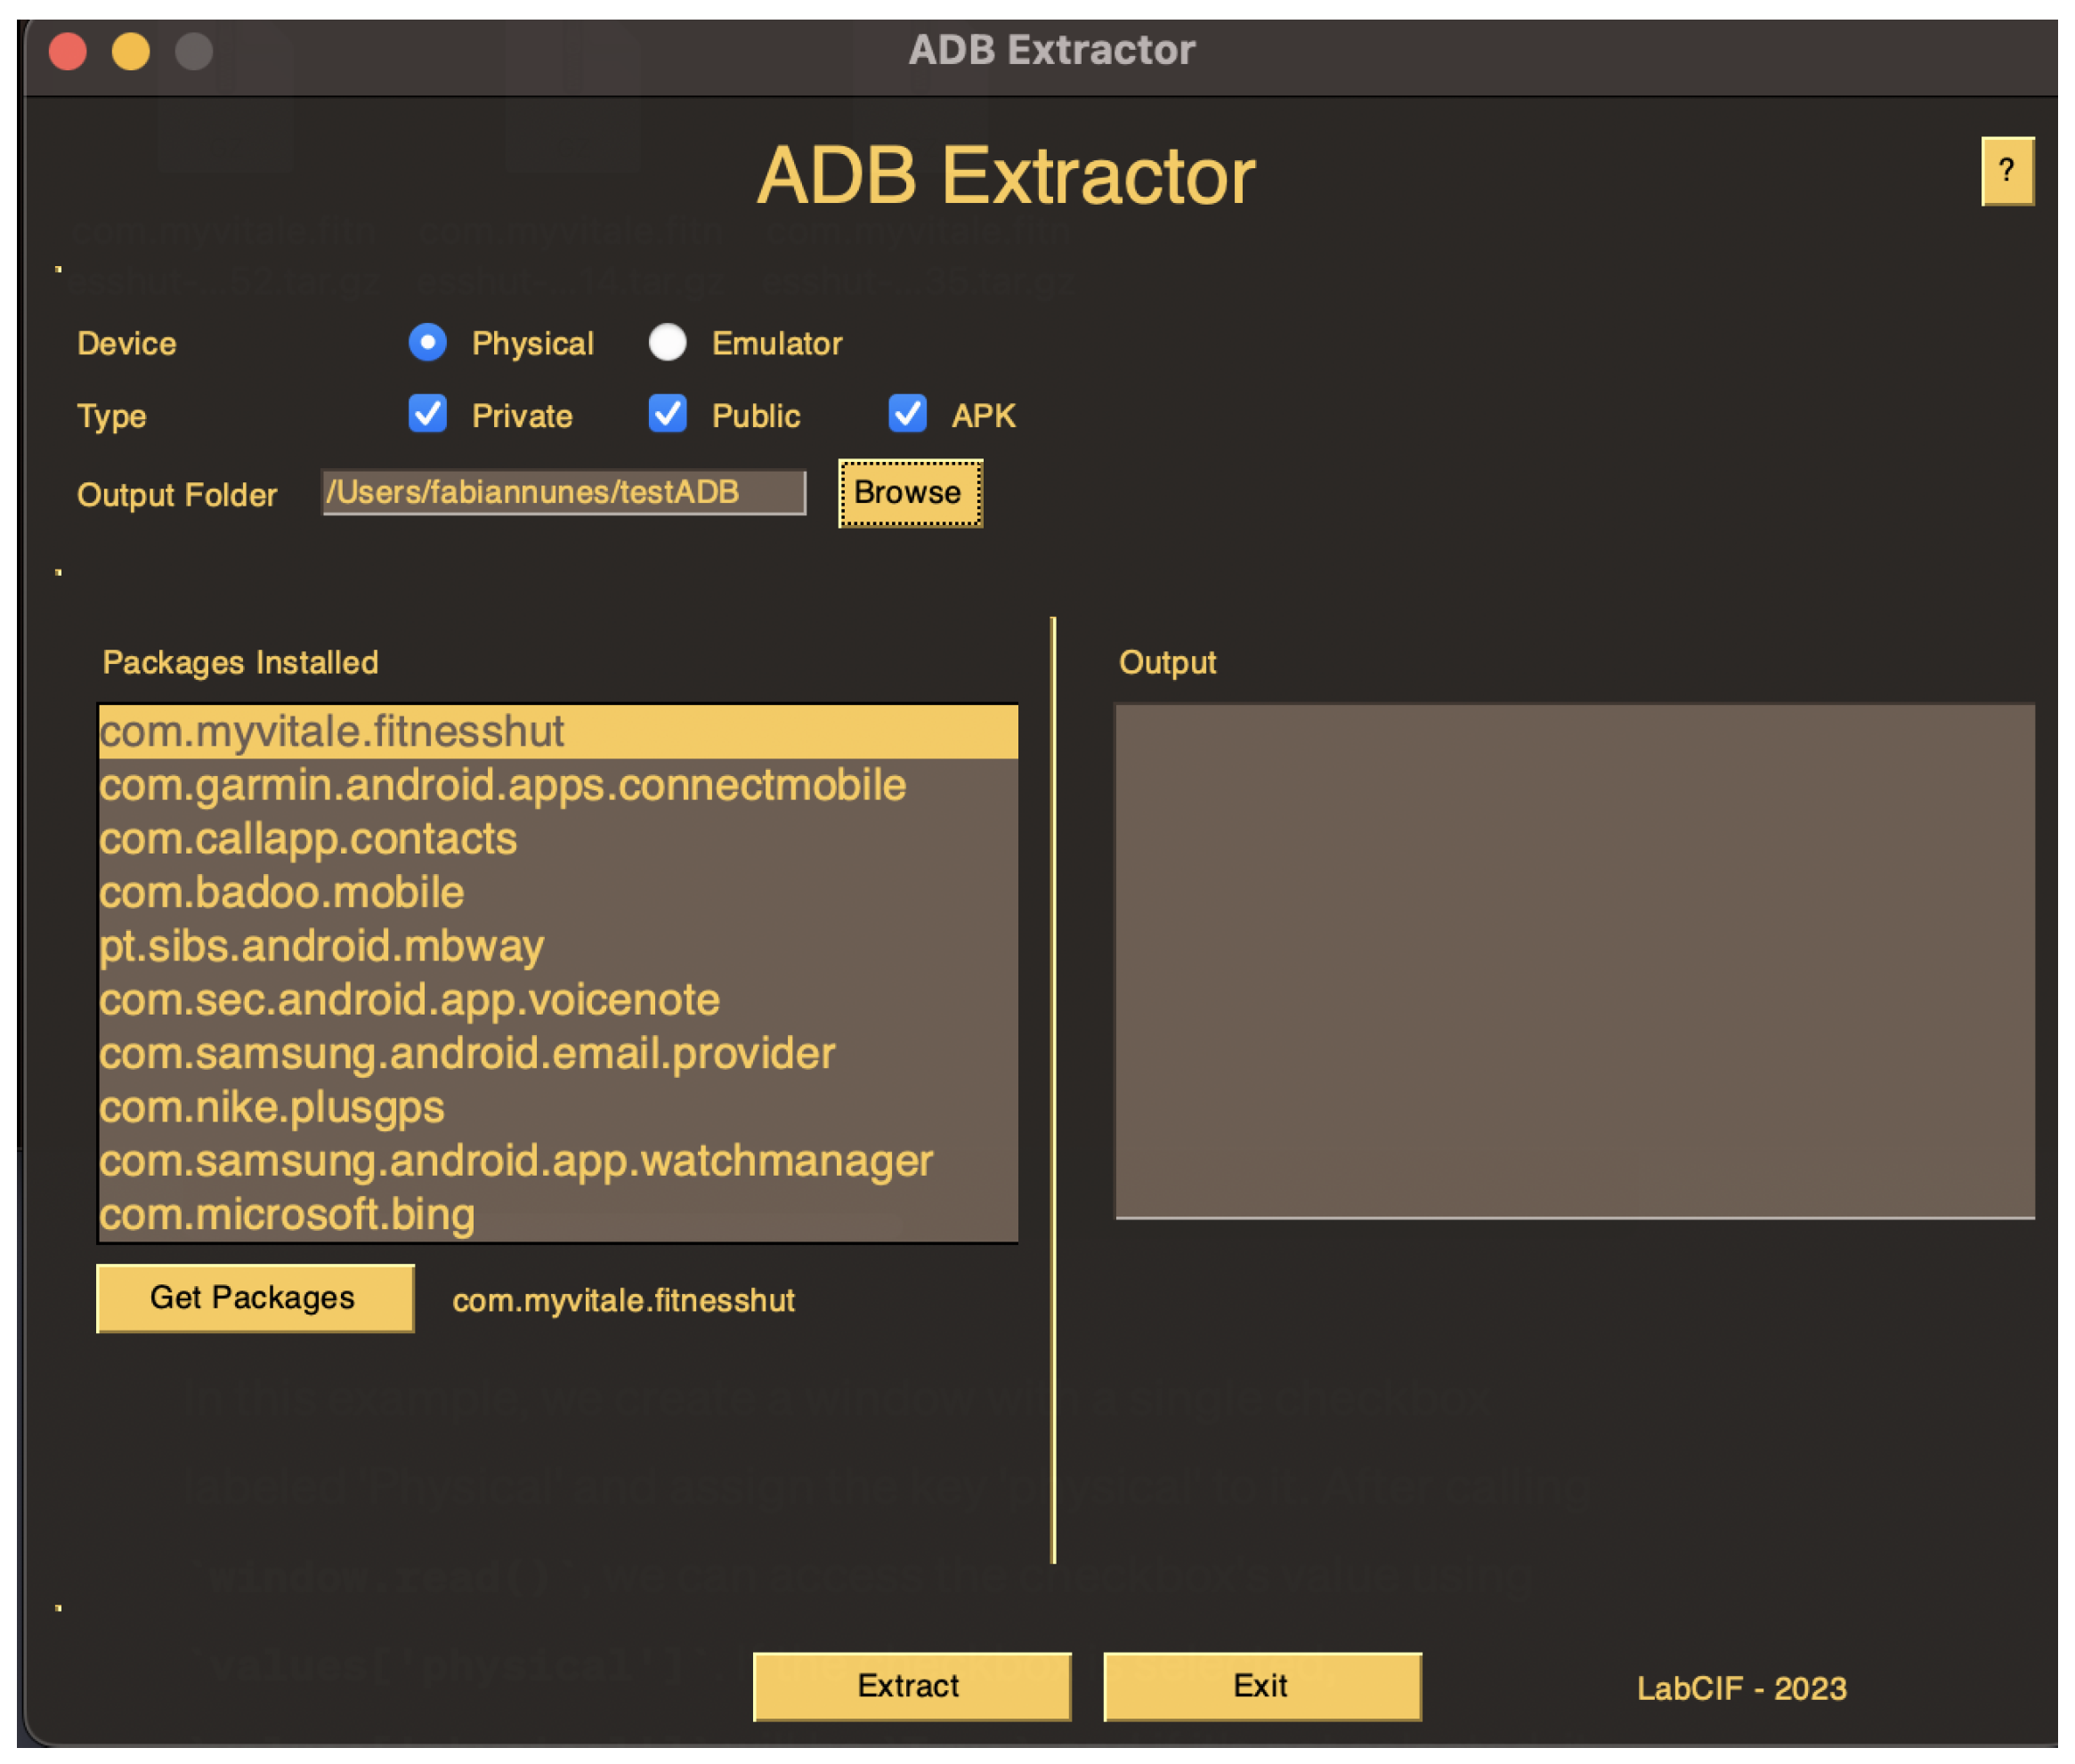Click the Extract button
The image size is (2075, 1764).
point(911,1686)
